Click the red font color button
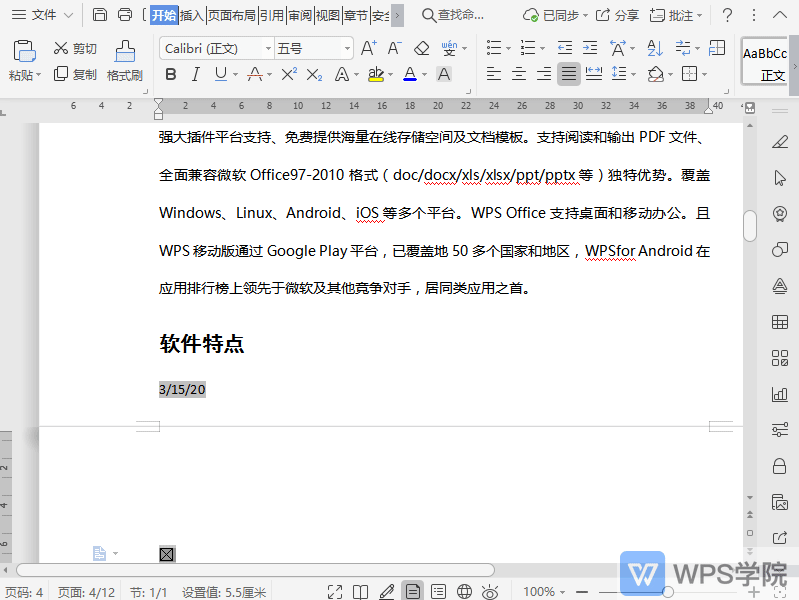 (x=409, y=74)
